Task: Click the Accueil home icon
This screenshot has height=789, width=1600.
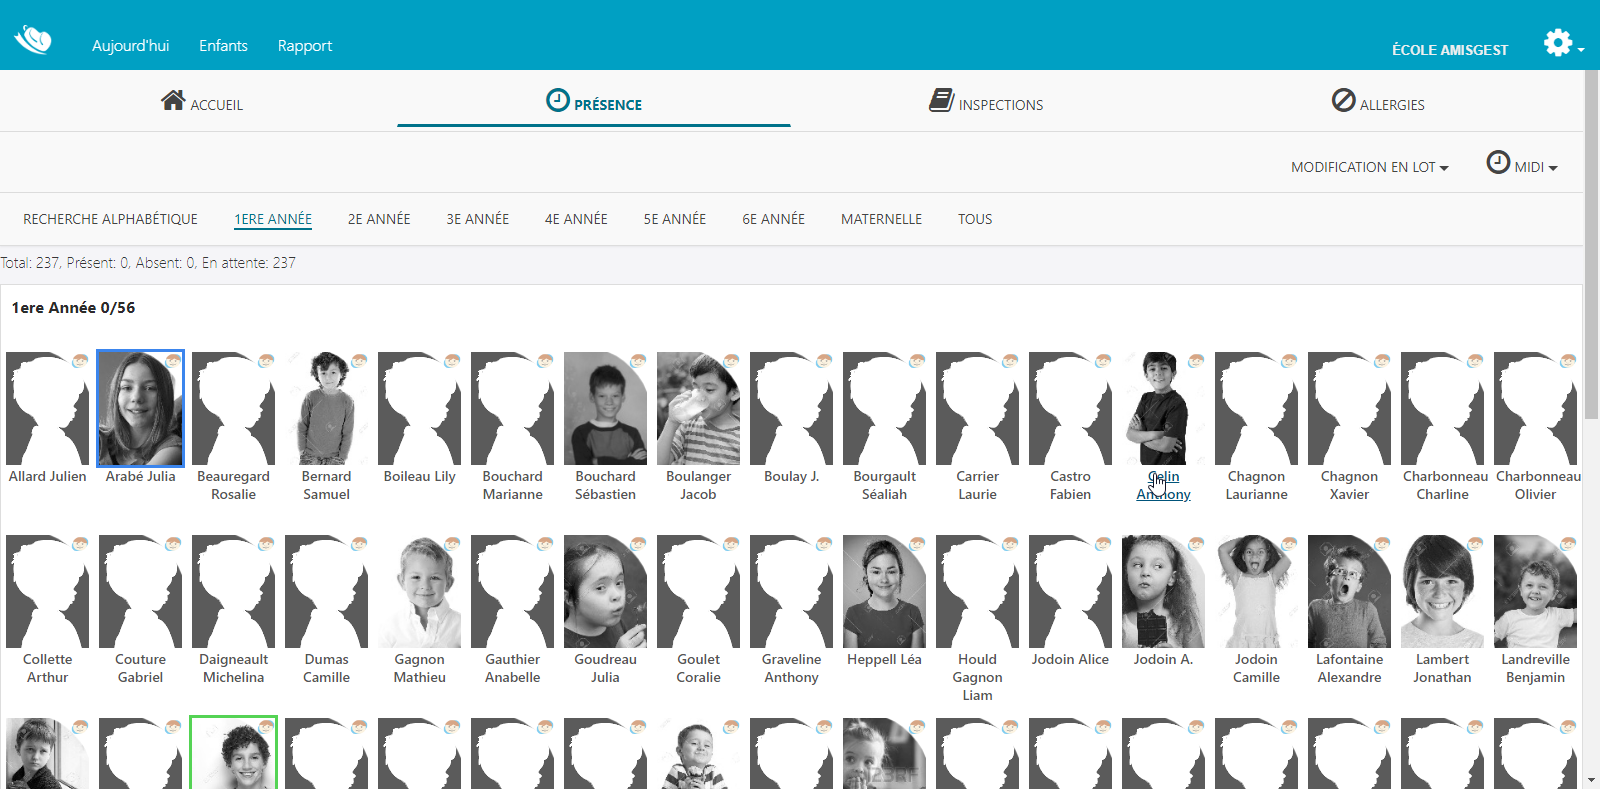Action: tap(173, 100)
